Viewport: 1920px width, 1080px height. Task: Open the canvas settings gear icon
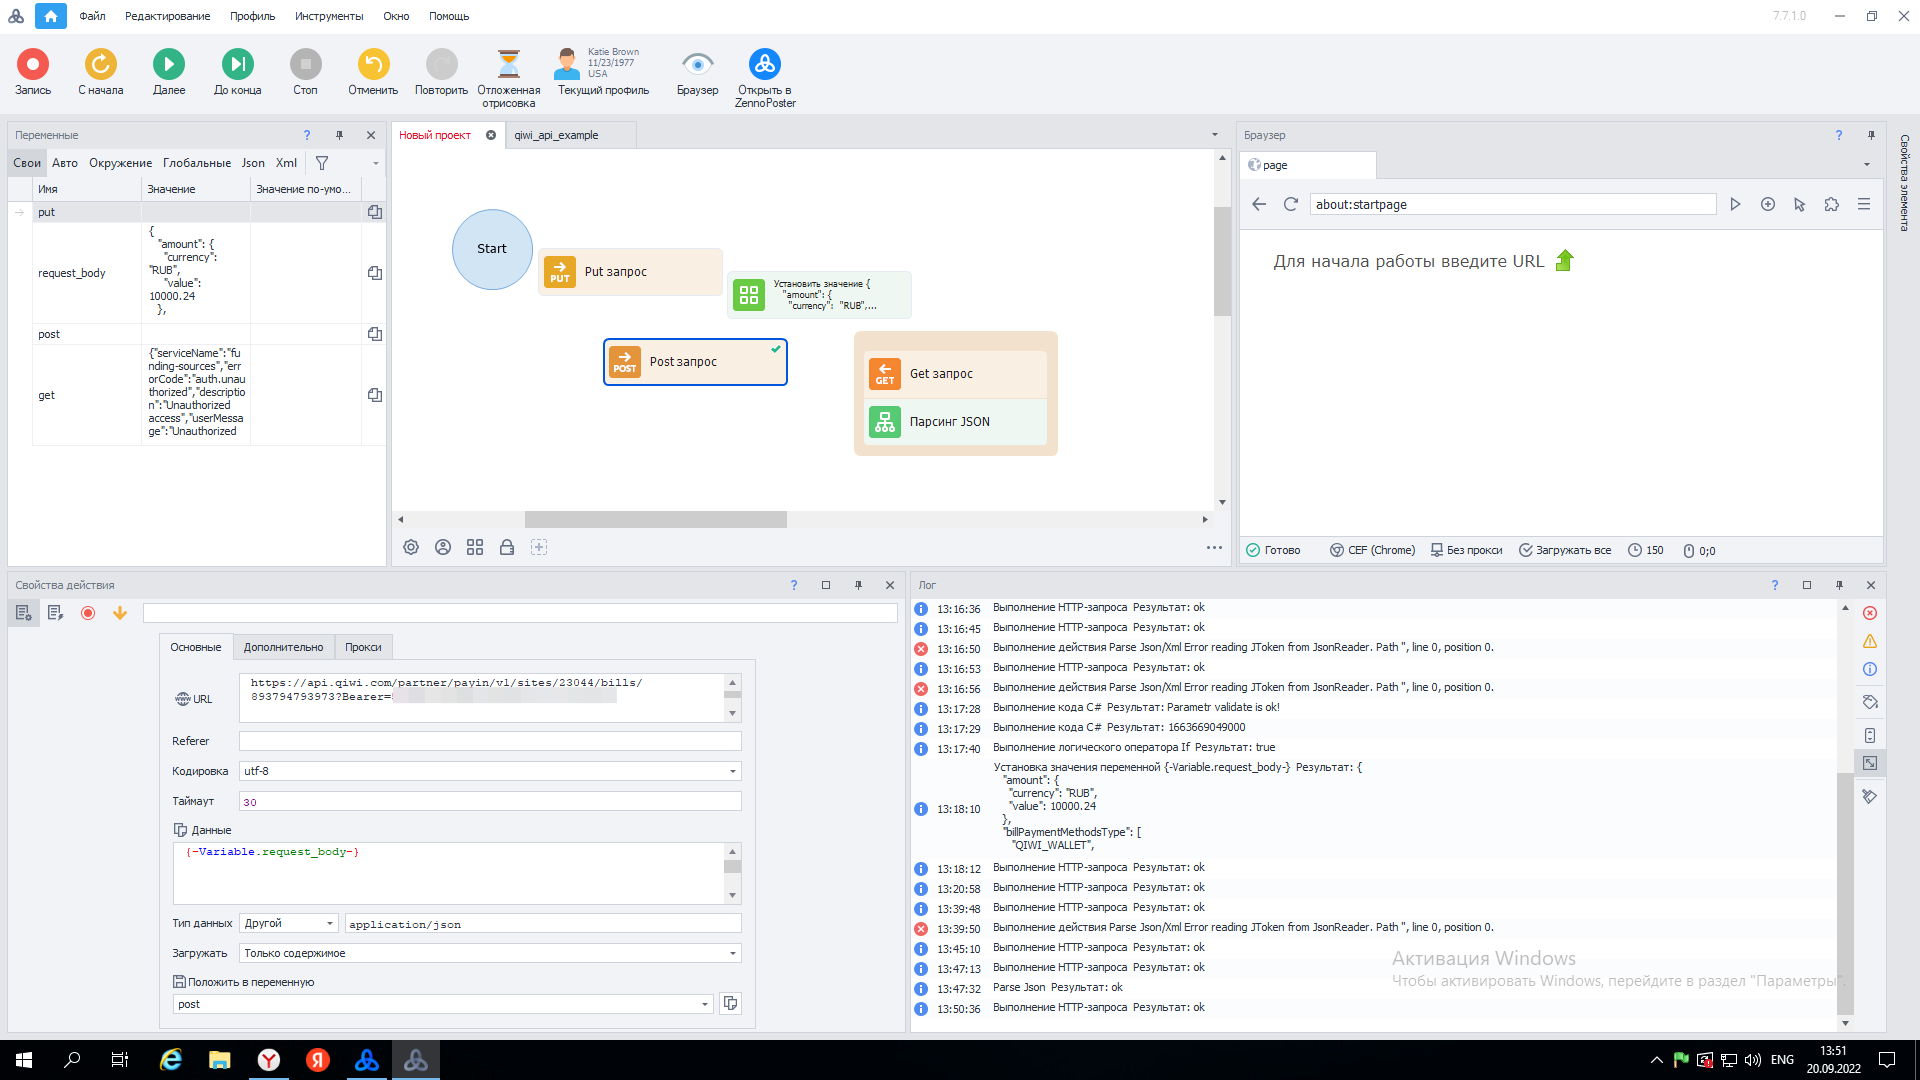pos(411,547)
